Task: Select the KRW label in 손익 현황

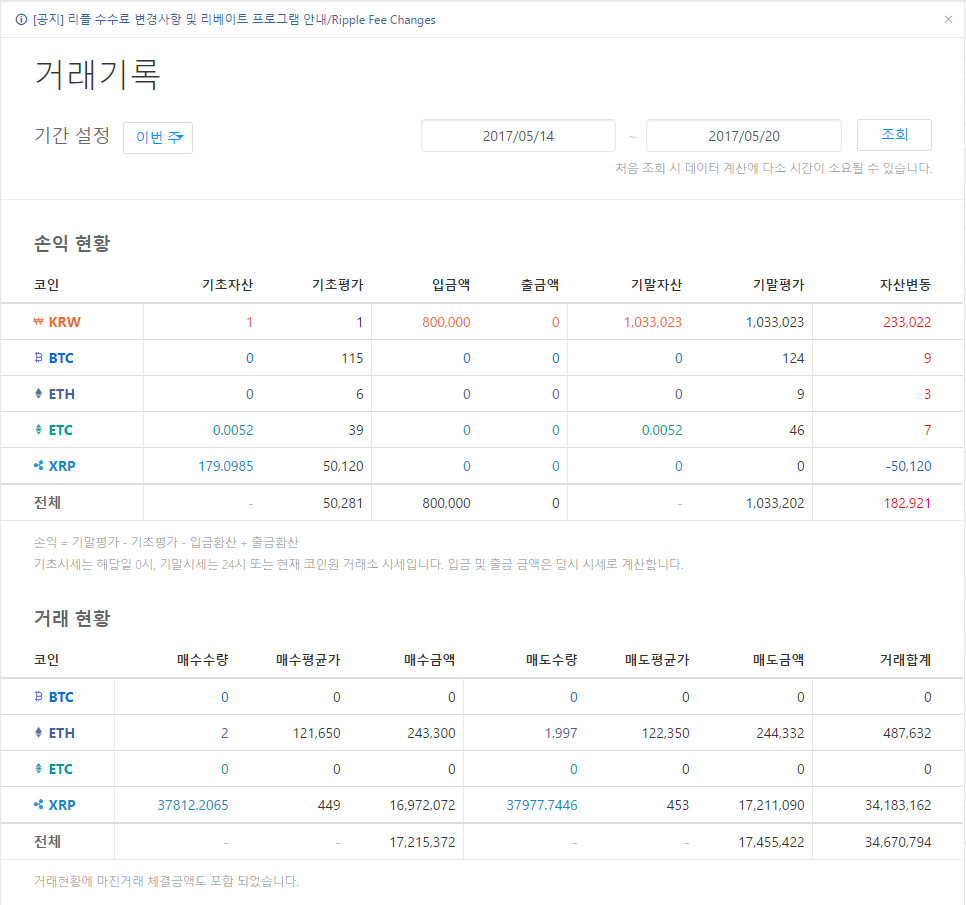Action: tap(65, 322)
